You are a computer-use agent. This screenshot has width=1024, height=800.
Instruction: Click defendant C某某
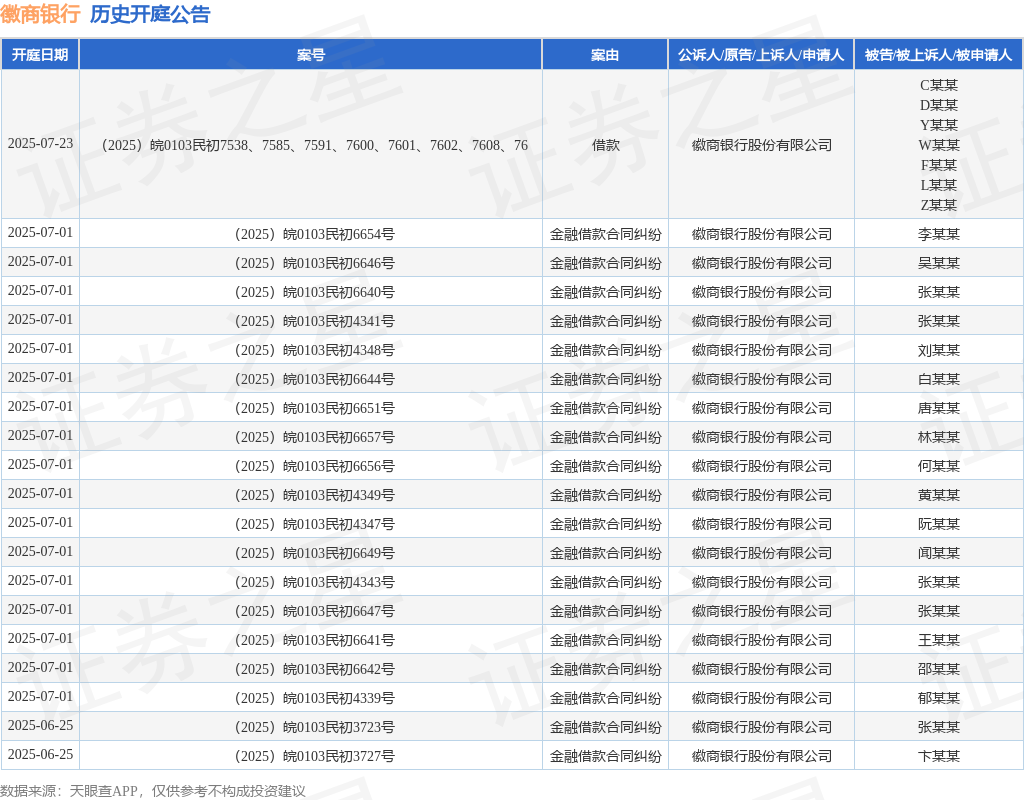click(938, 85)
